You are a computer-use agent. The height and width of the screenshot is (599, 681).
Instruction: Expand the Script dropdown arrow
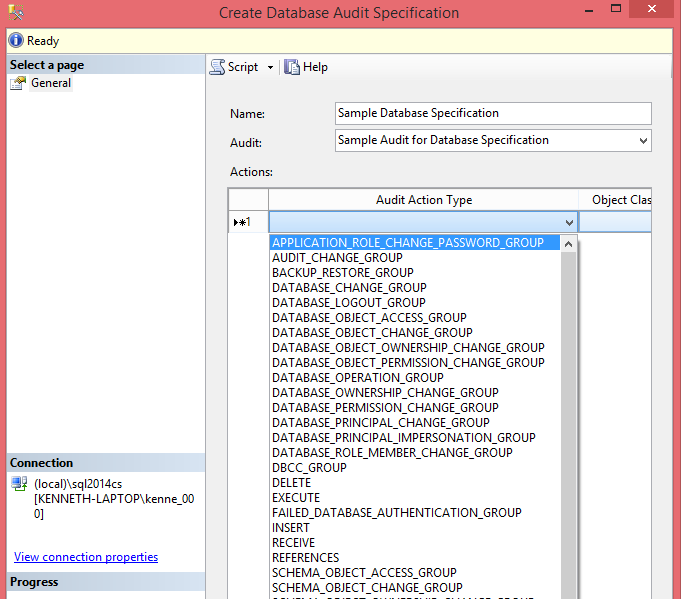[x=270, y=67]
